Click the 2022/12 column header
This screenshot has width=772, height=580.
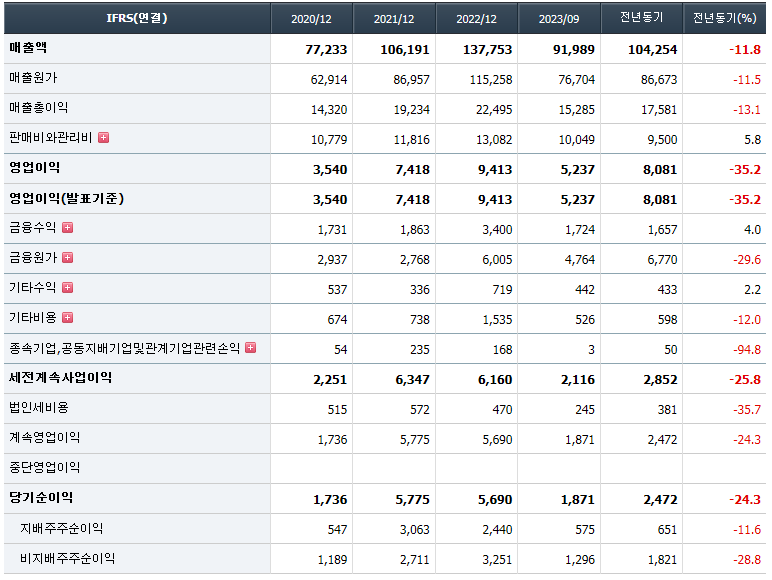[x=476, y=19]
